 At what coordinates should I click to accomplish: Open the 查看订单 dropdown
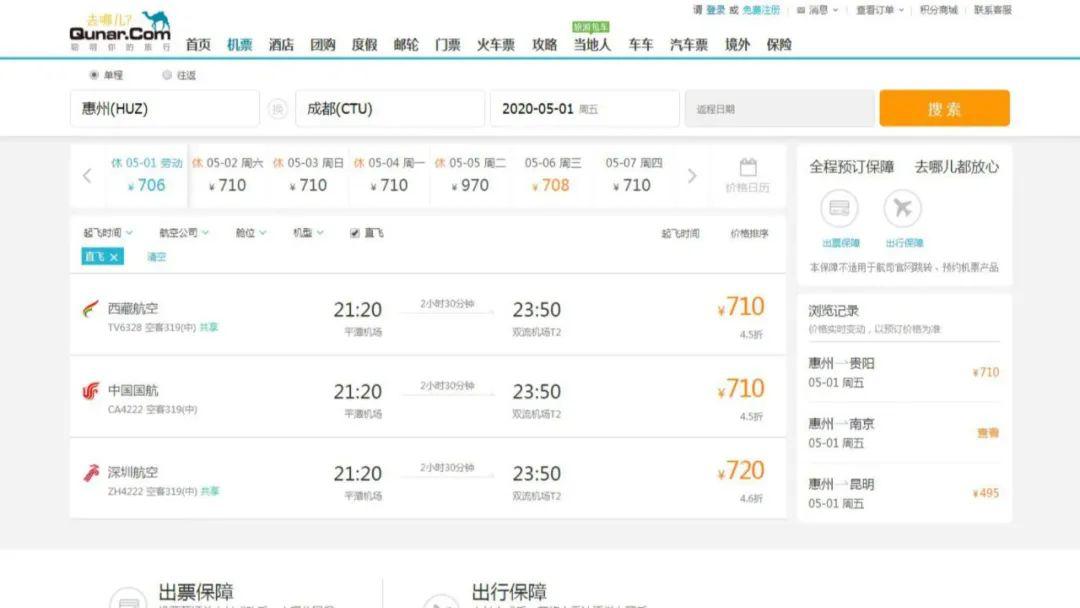click(x=880, y=10)
